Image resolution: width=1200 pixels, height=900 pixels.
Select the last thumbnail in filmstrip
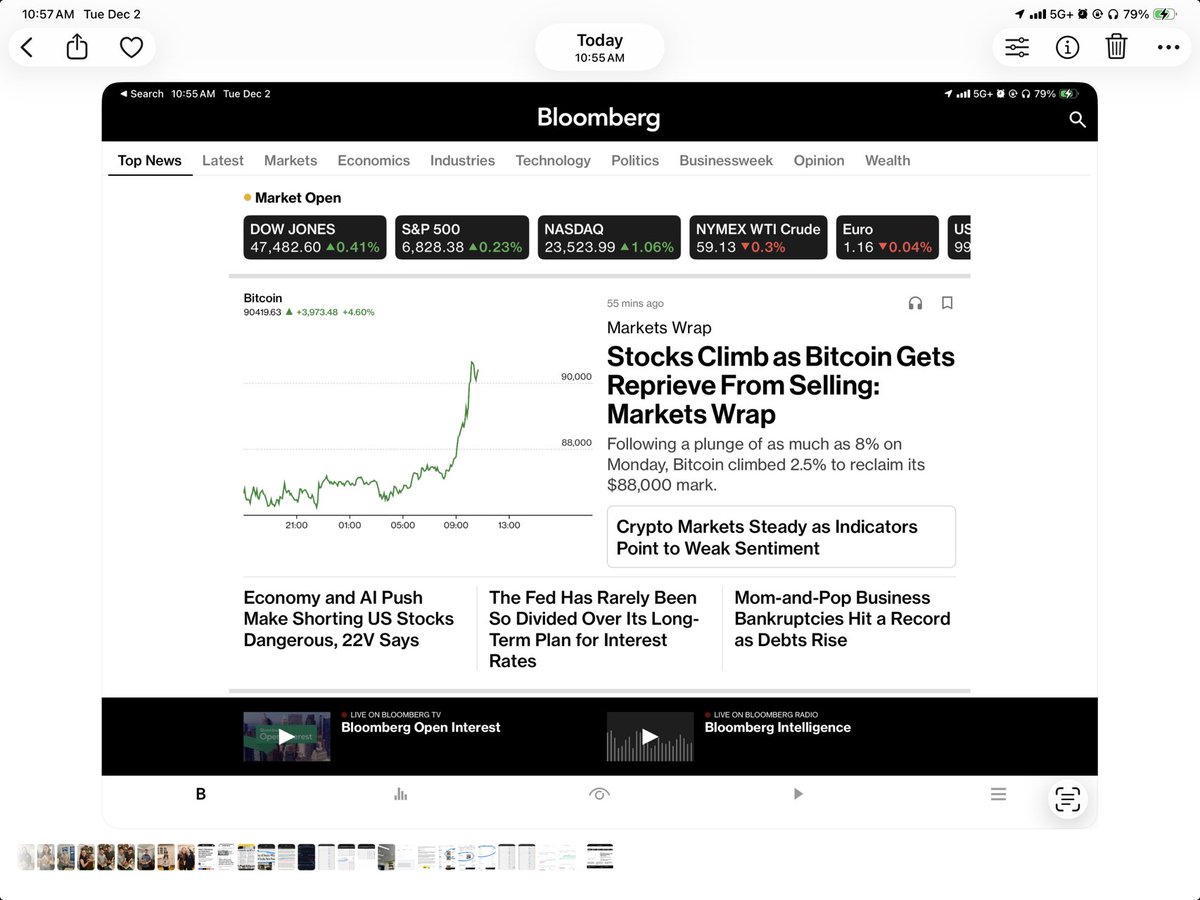pyautogui.click(x=600, y=856)
